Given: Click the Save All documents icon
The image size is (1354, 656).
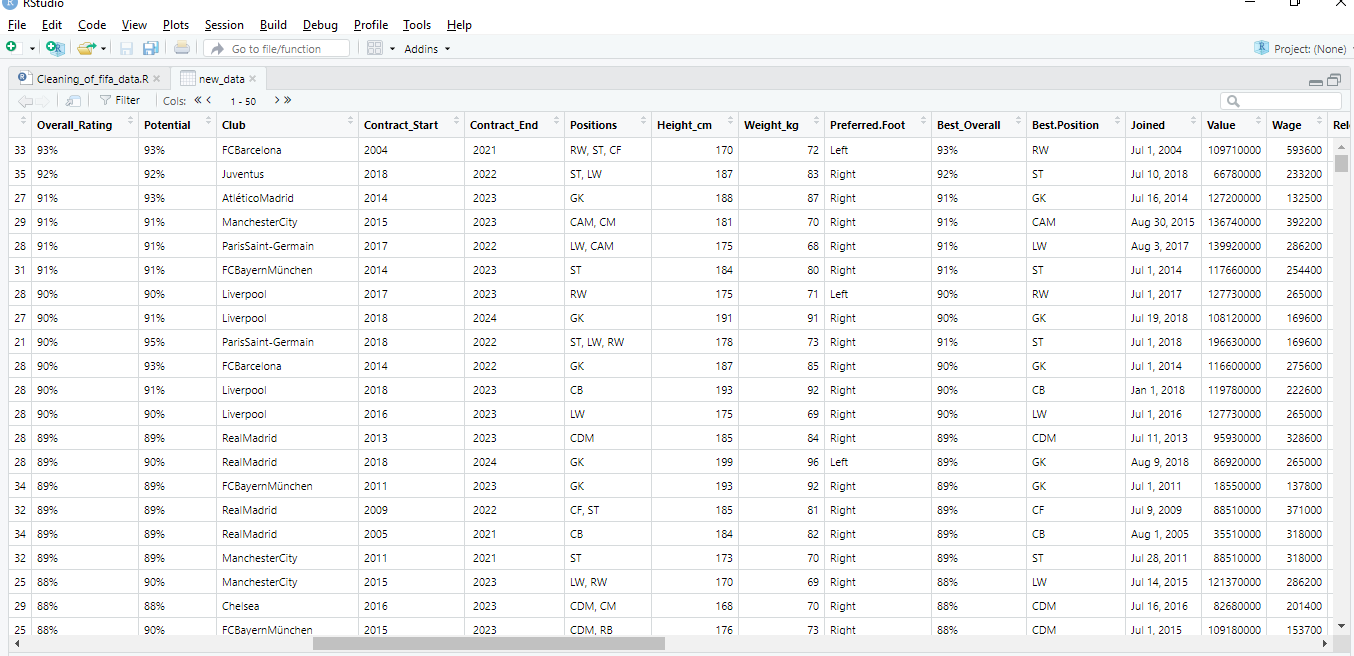Looking at the screenshot, I should (x=150, y=48).
